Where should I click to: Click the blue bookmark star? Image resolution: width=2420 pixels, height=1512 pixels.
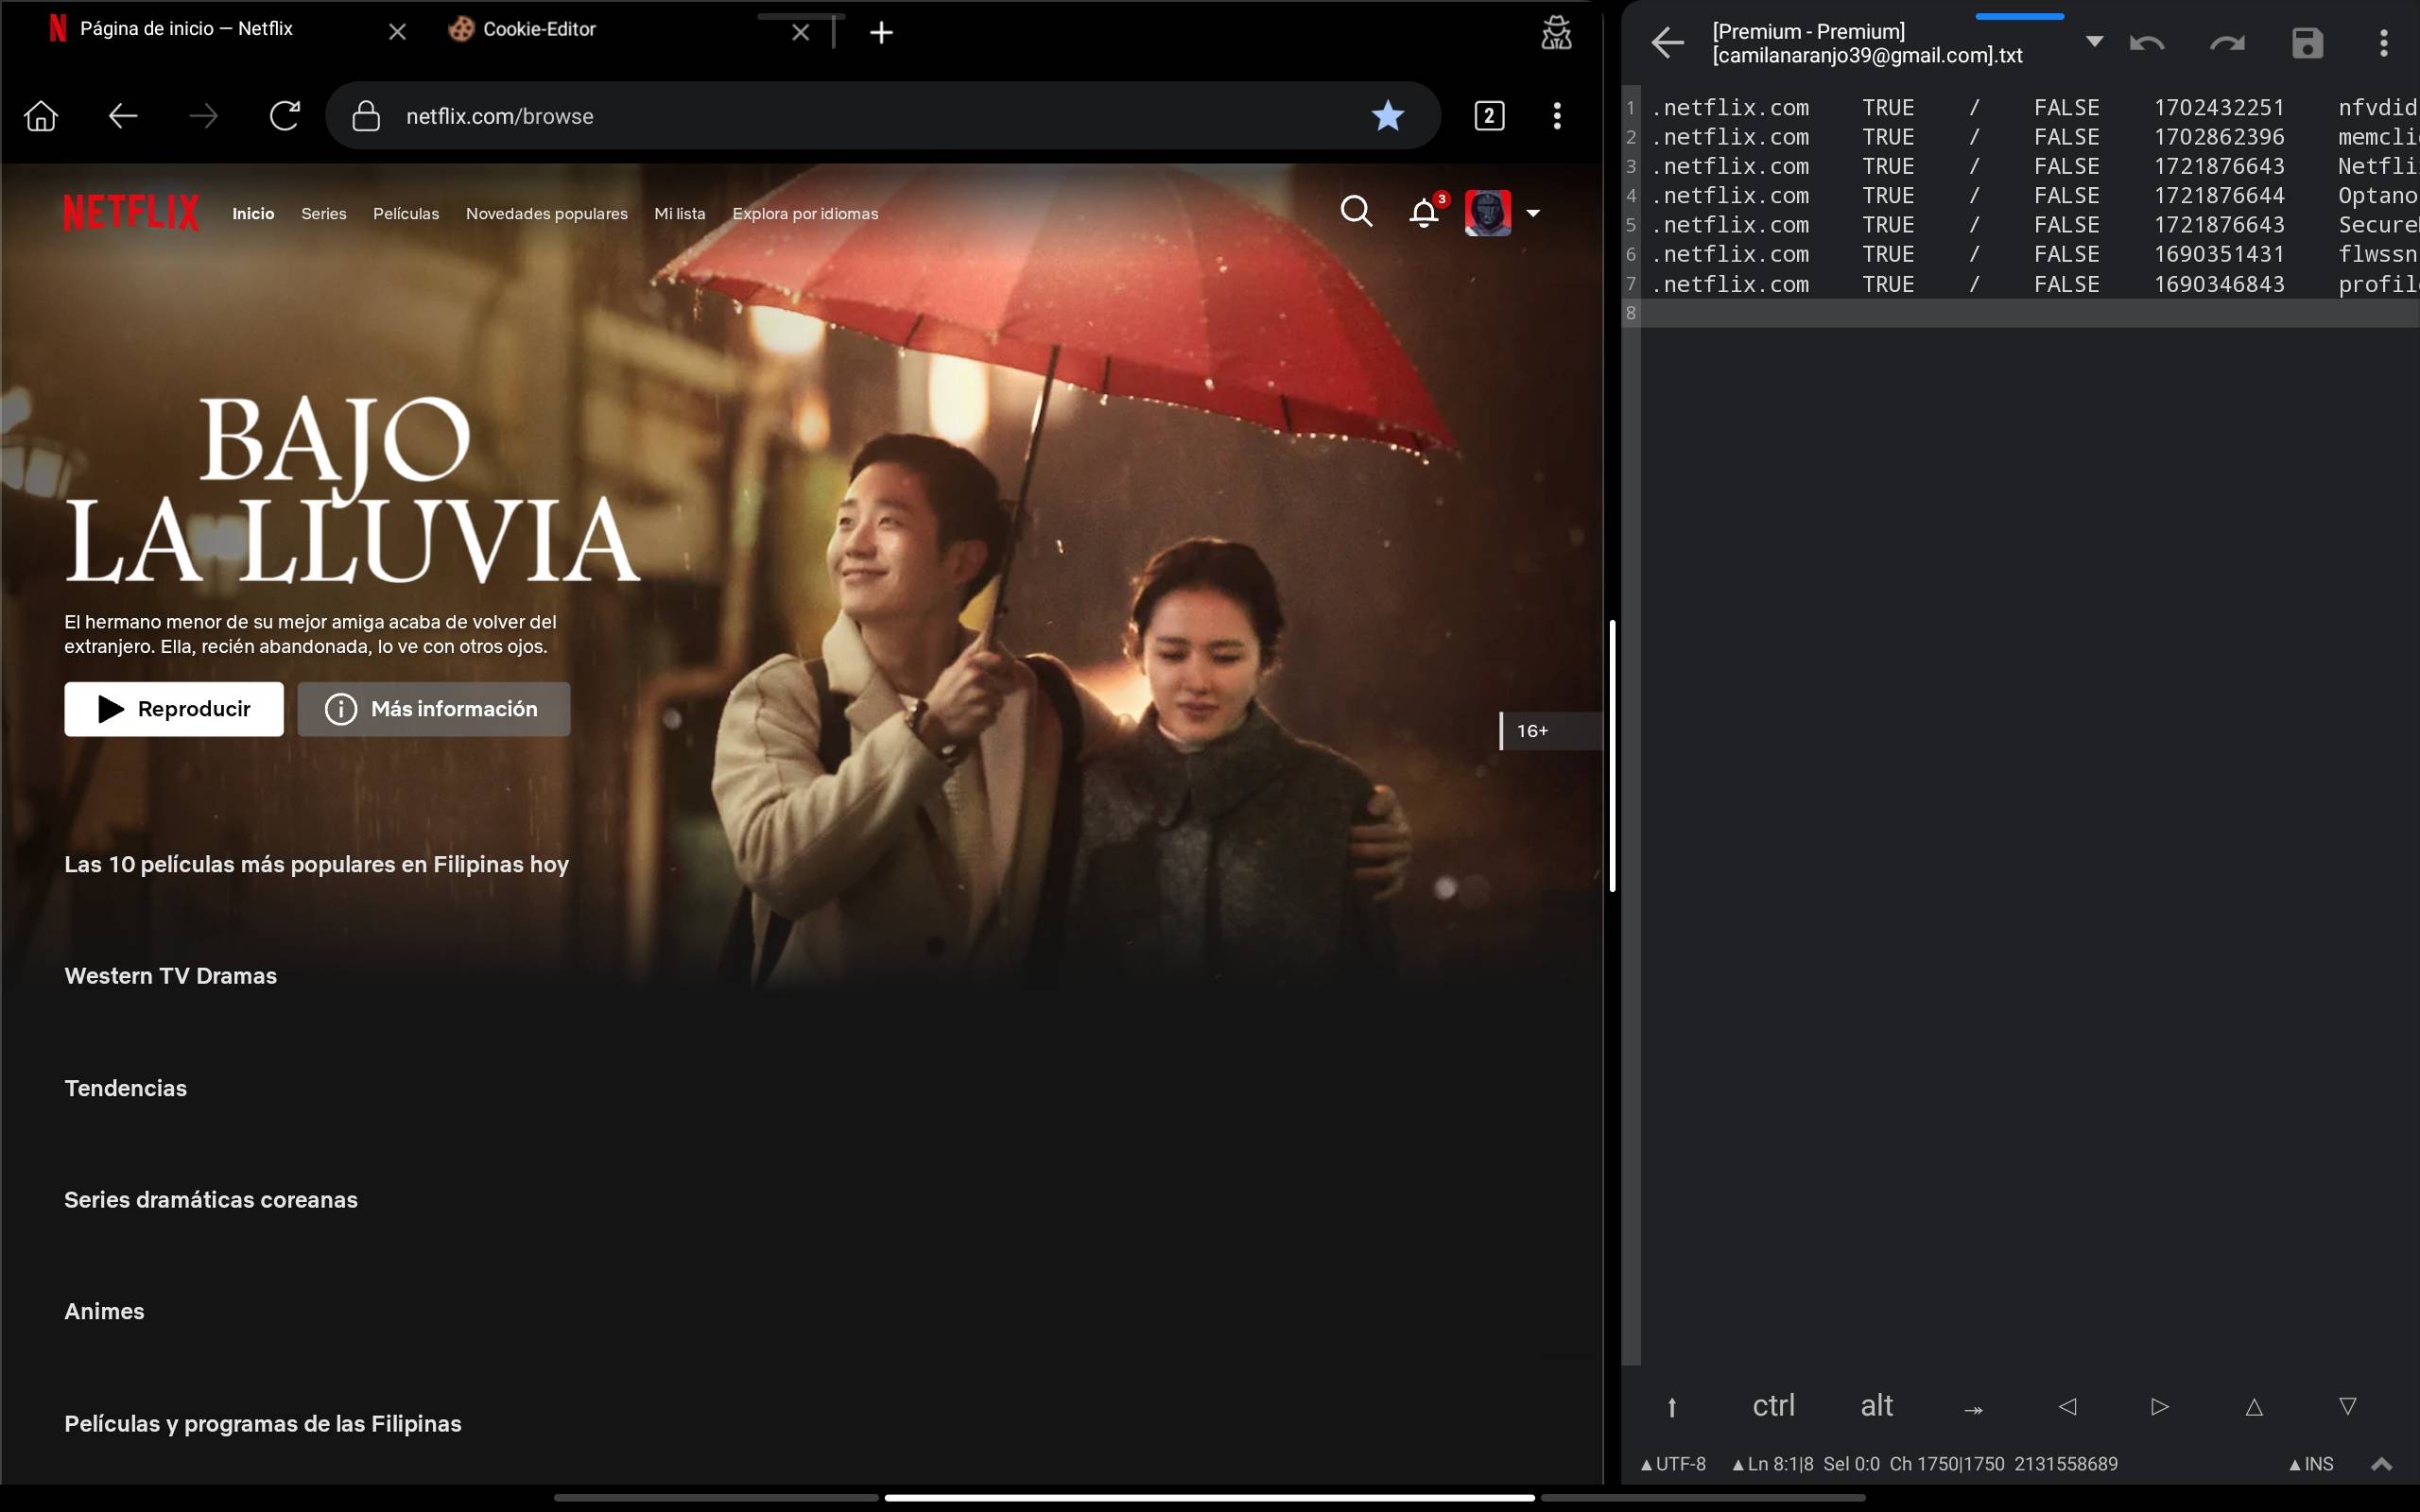point(1387,116)
